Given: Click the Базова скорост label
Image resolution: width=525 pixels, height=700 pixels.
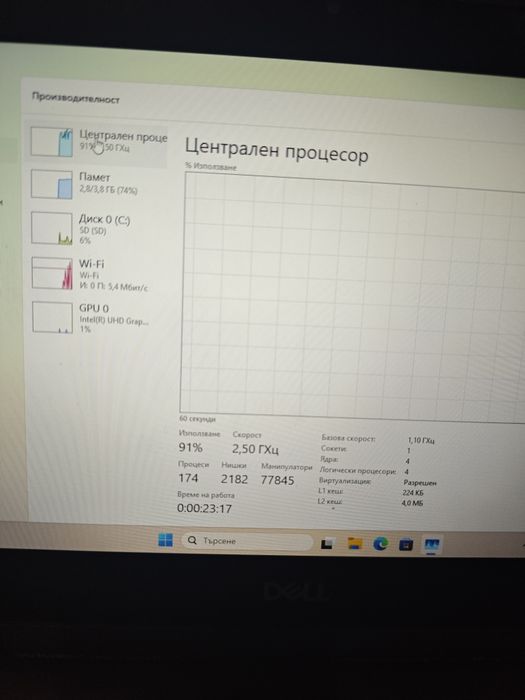Looking at the screenshot, I should (x=349, y=438).
